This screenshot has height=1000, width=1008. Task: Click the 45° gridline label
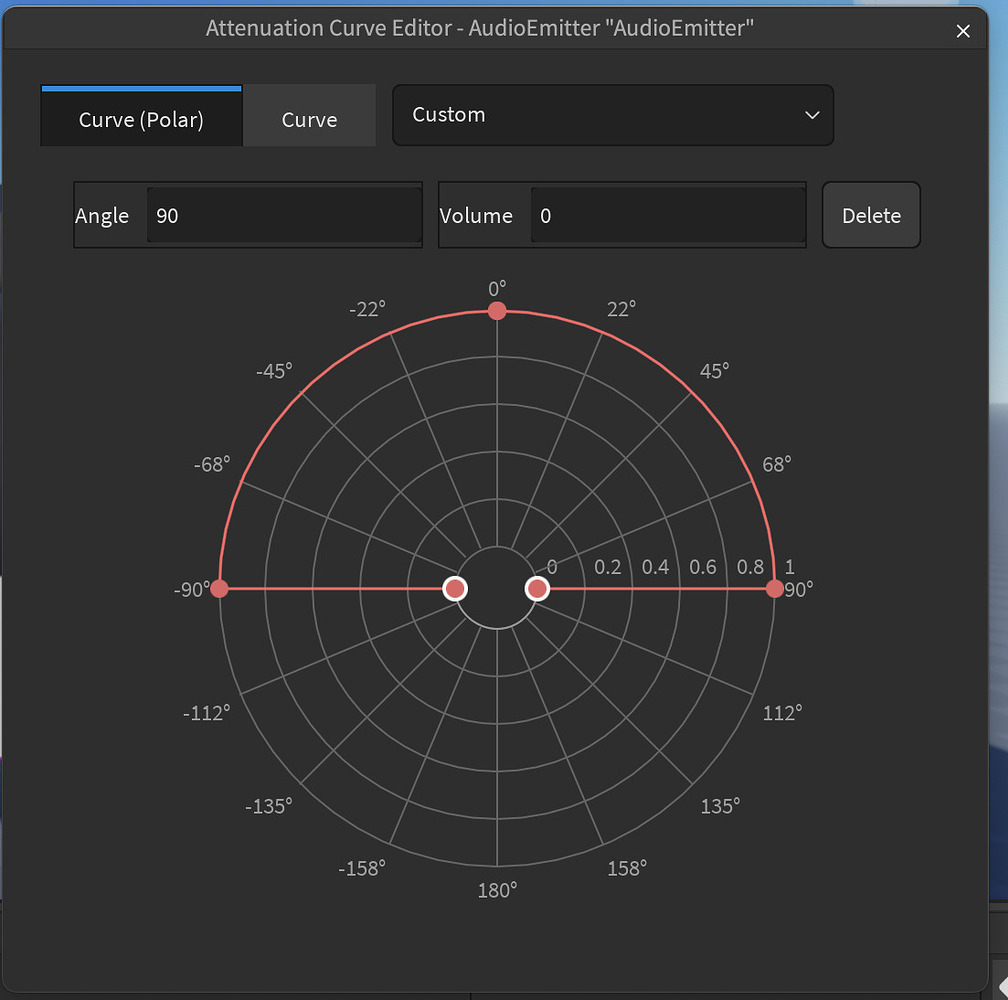click(713, 370)
